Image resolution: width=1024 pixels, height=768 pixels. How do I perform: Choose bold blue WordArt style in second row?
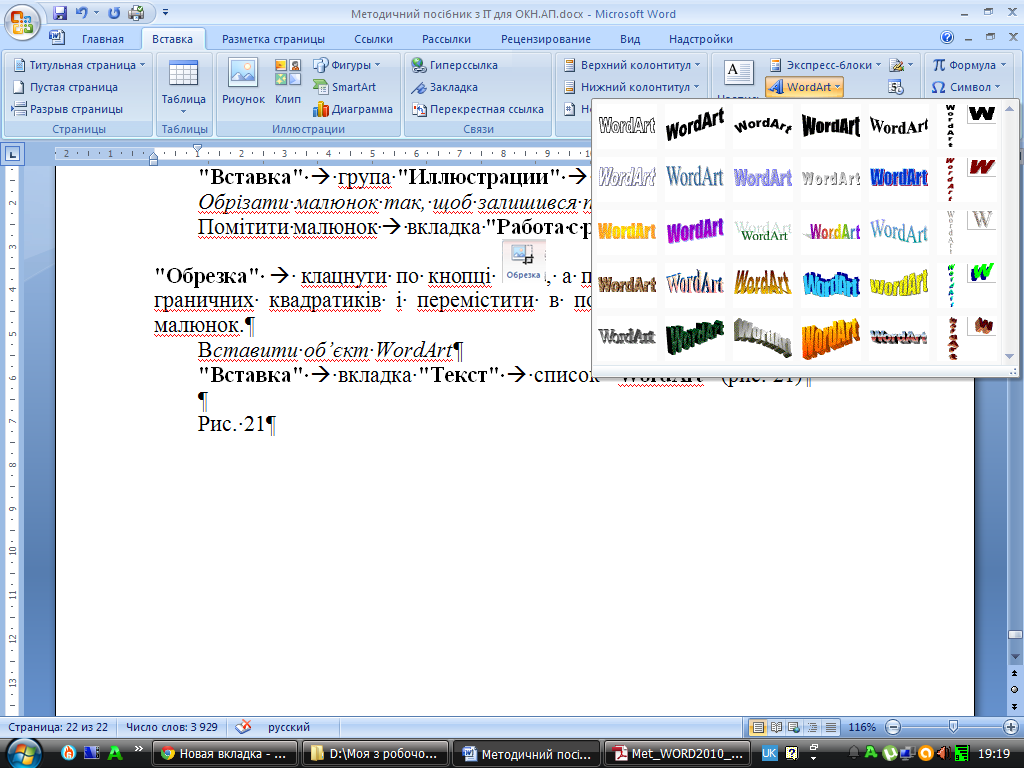point(899,178)
